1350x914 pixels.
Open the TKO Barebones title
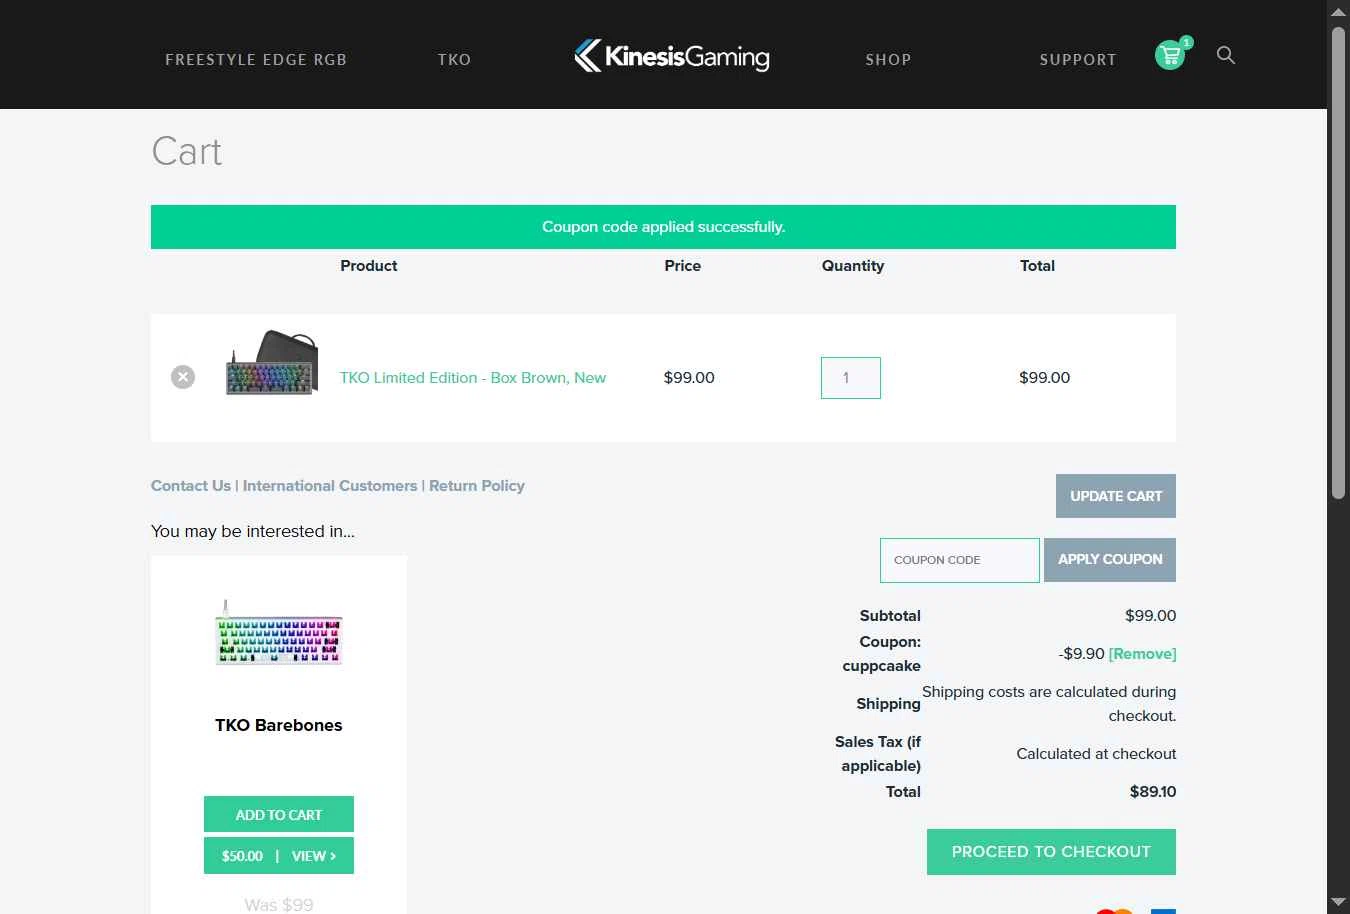click(279, 725)
